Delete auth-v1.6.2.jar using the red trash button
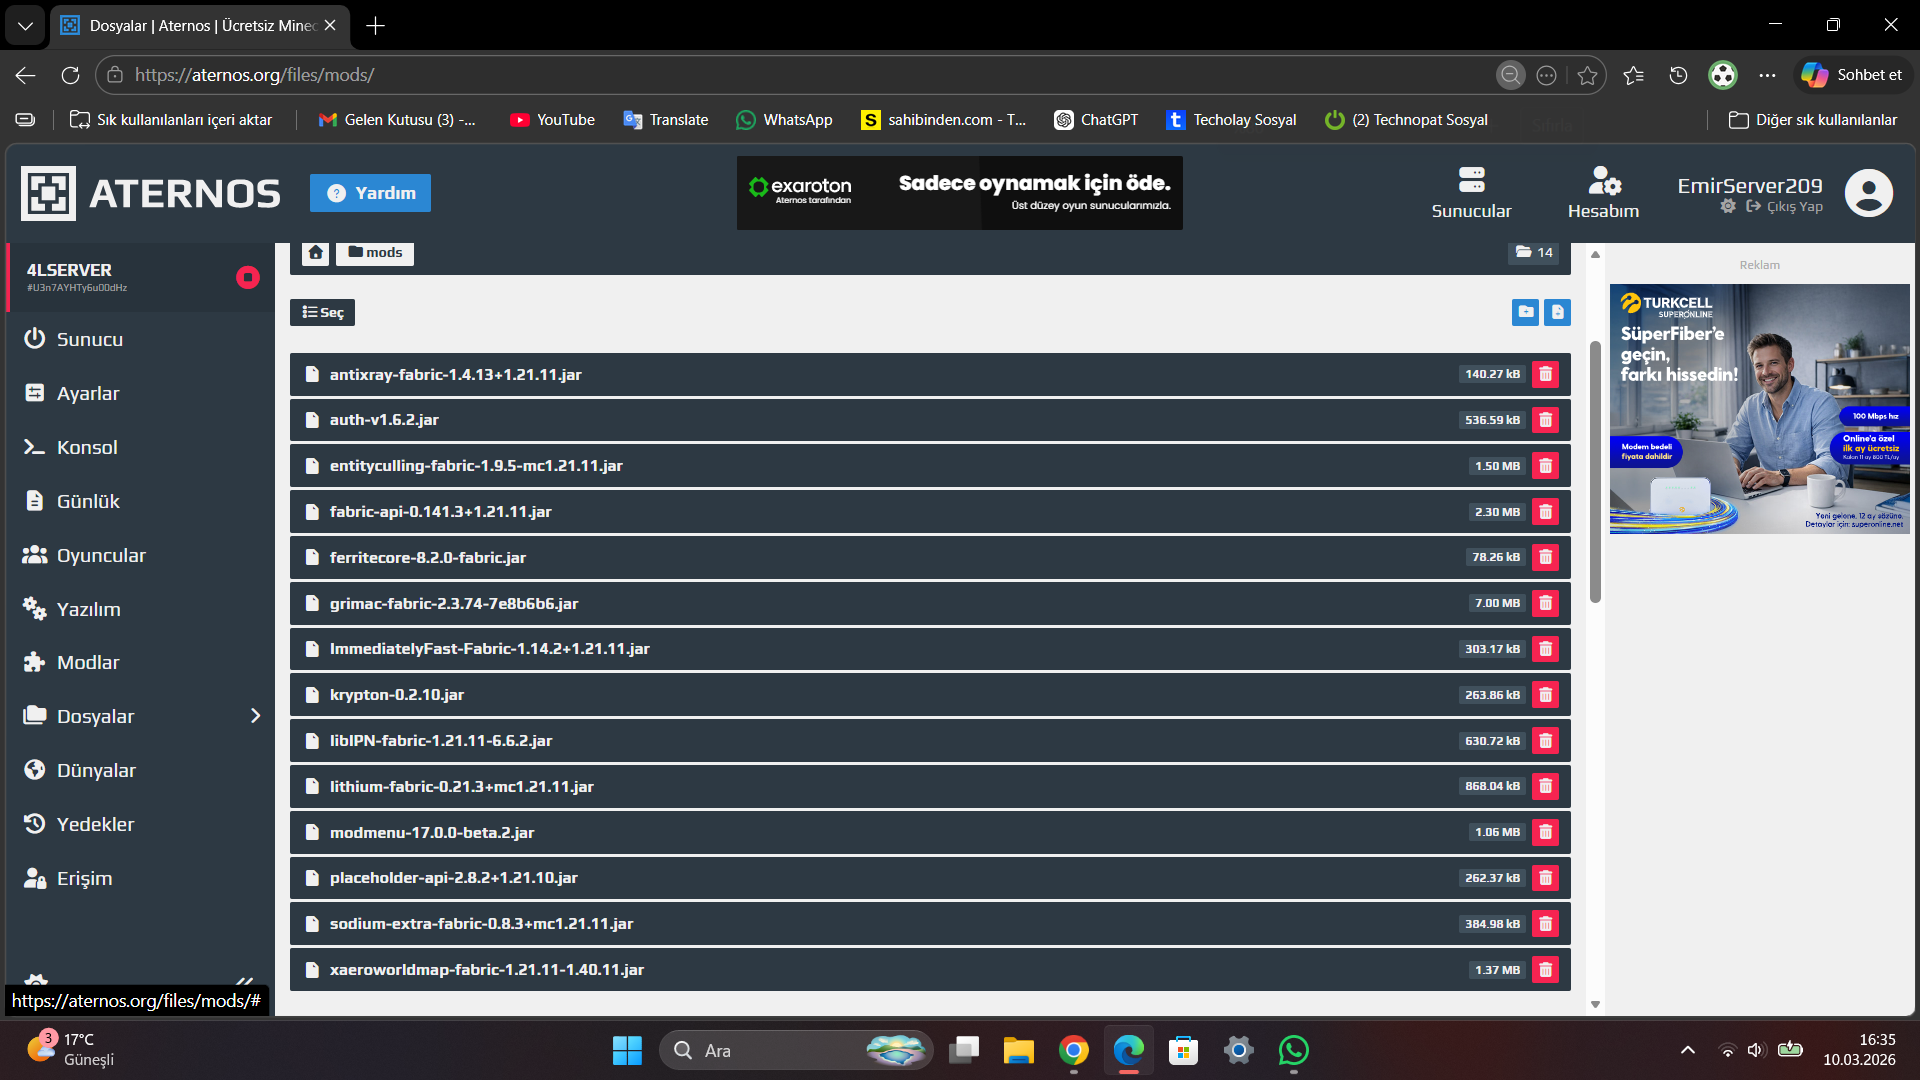This screenshot has width=1920, height=1080. [1545, 420]
